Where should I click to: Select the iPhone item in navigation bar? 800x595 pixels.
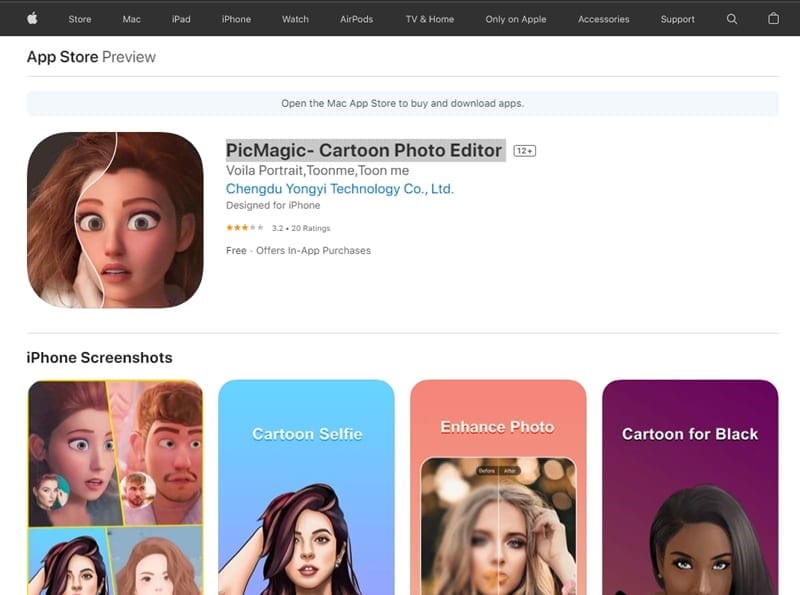(x=235, y=18)
